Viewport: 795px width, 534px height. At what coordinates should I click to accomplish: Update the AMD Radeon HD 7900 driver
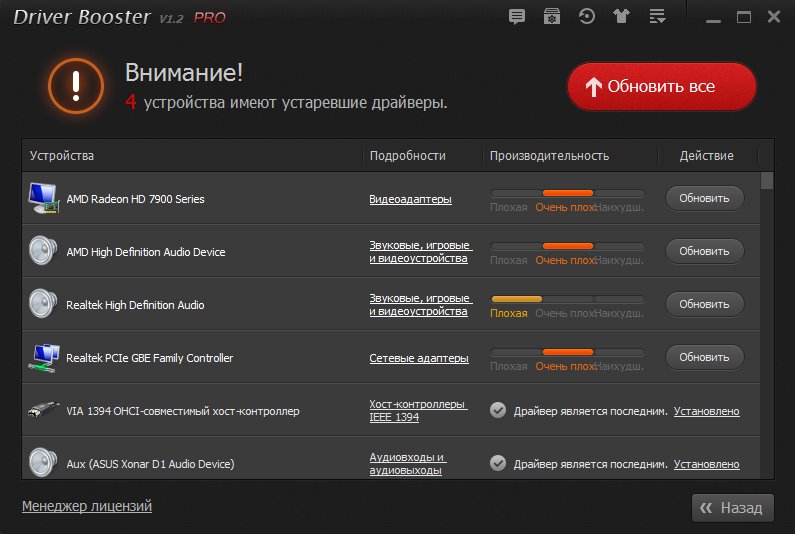point(704,198)
